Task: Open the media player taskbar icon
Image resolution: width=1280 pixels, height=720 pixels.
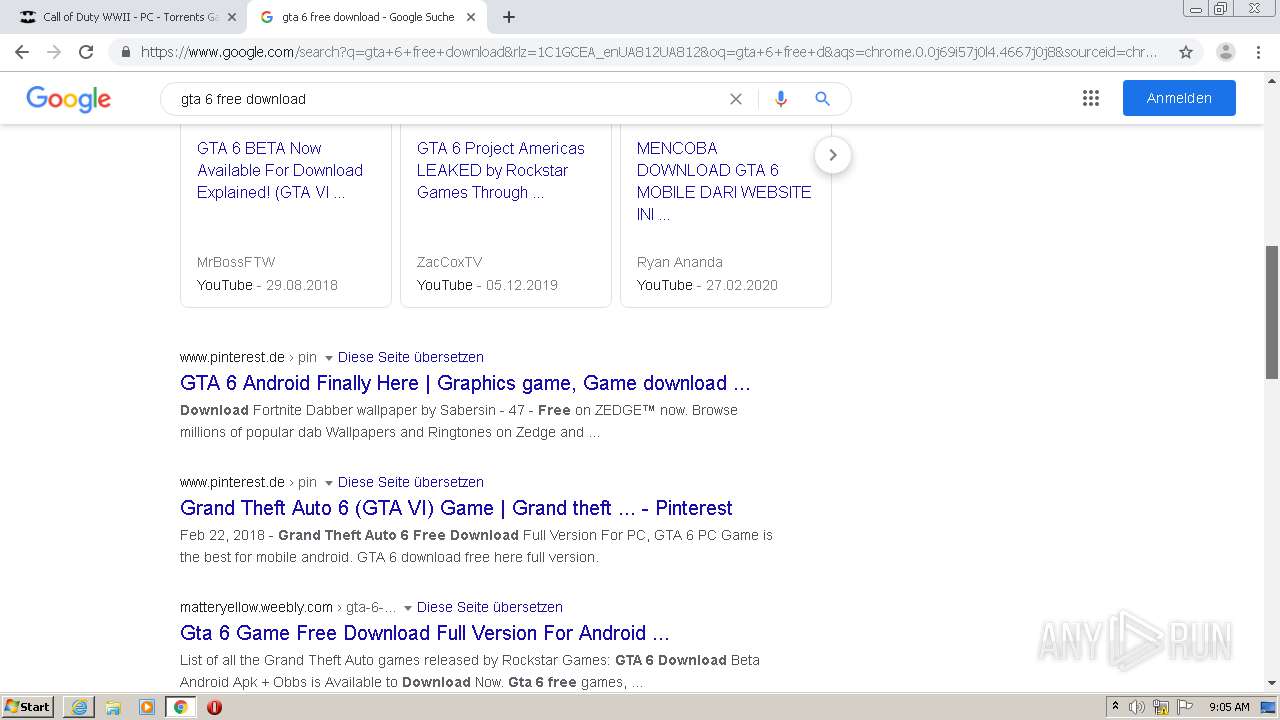Action: pos(147,707)
